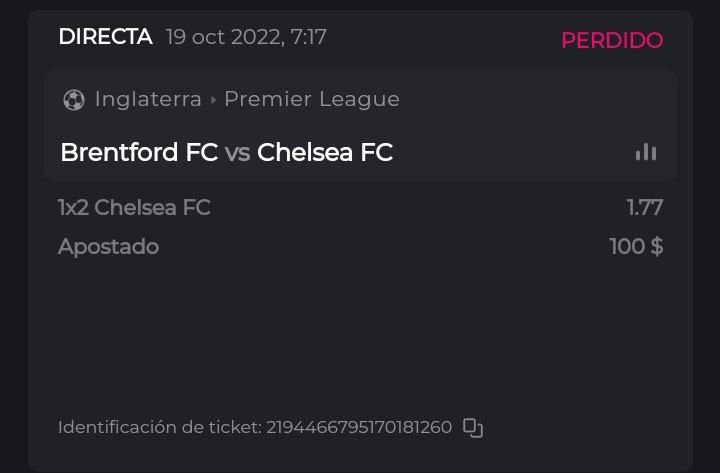Select the 1x2 Chelsea FC selection row
The image size is (720, 473).
[134, 208]
